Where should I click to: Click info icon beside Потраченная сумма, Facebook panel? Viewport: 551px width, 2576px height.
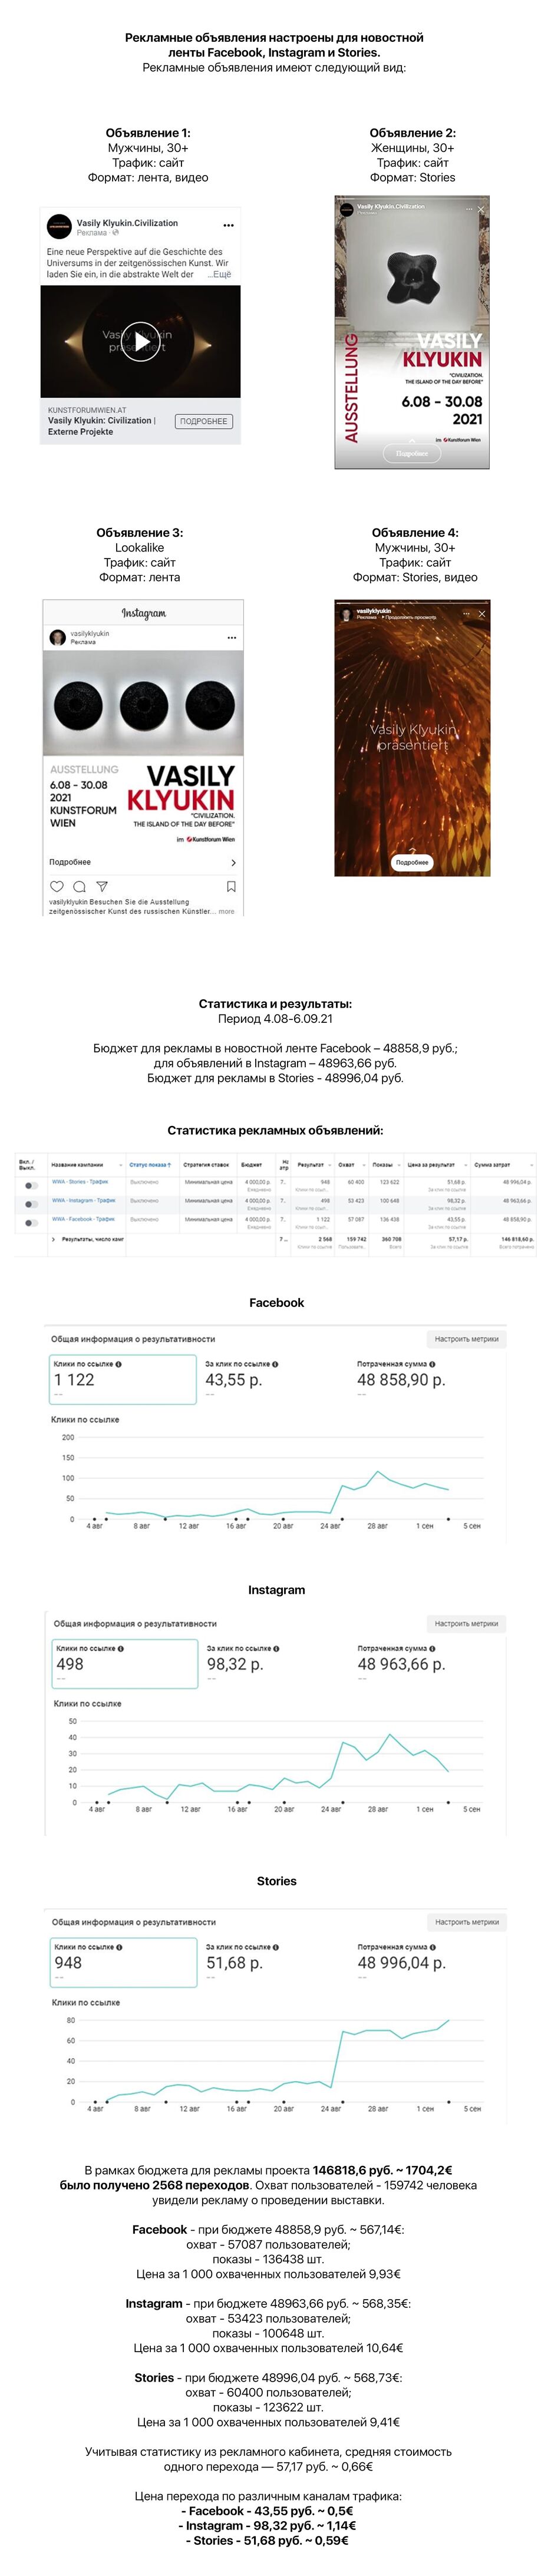(x=432, y=1364)
